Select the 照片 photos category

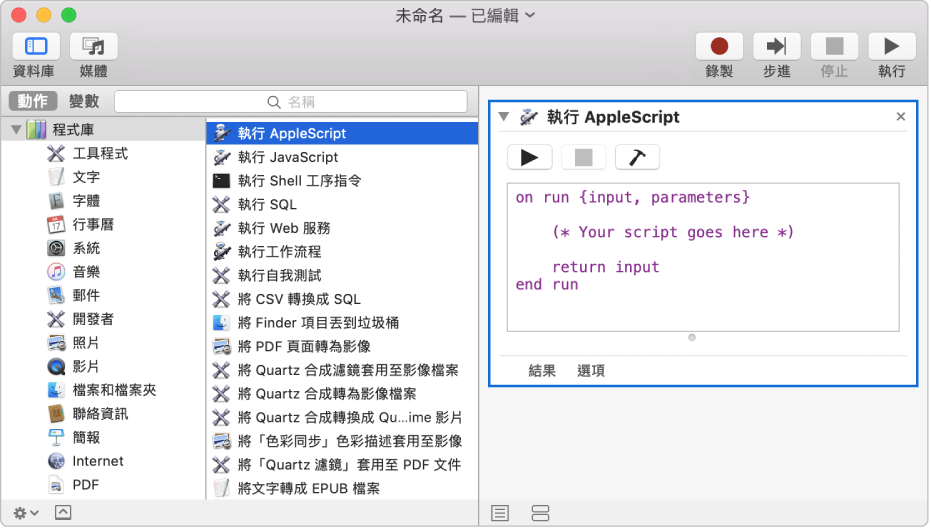pos(86,343)
